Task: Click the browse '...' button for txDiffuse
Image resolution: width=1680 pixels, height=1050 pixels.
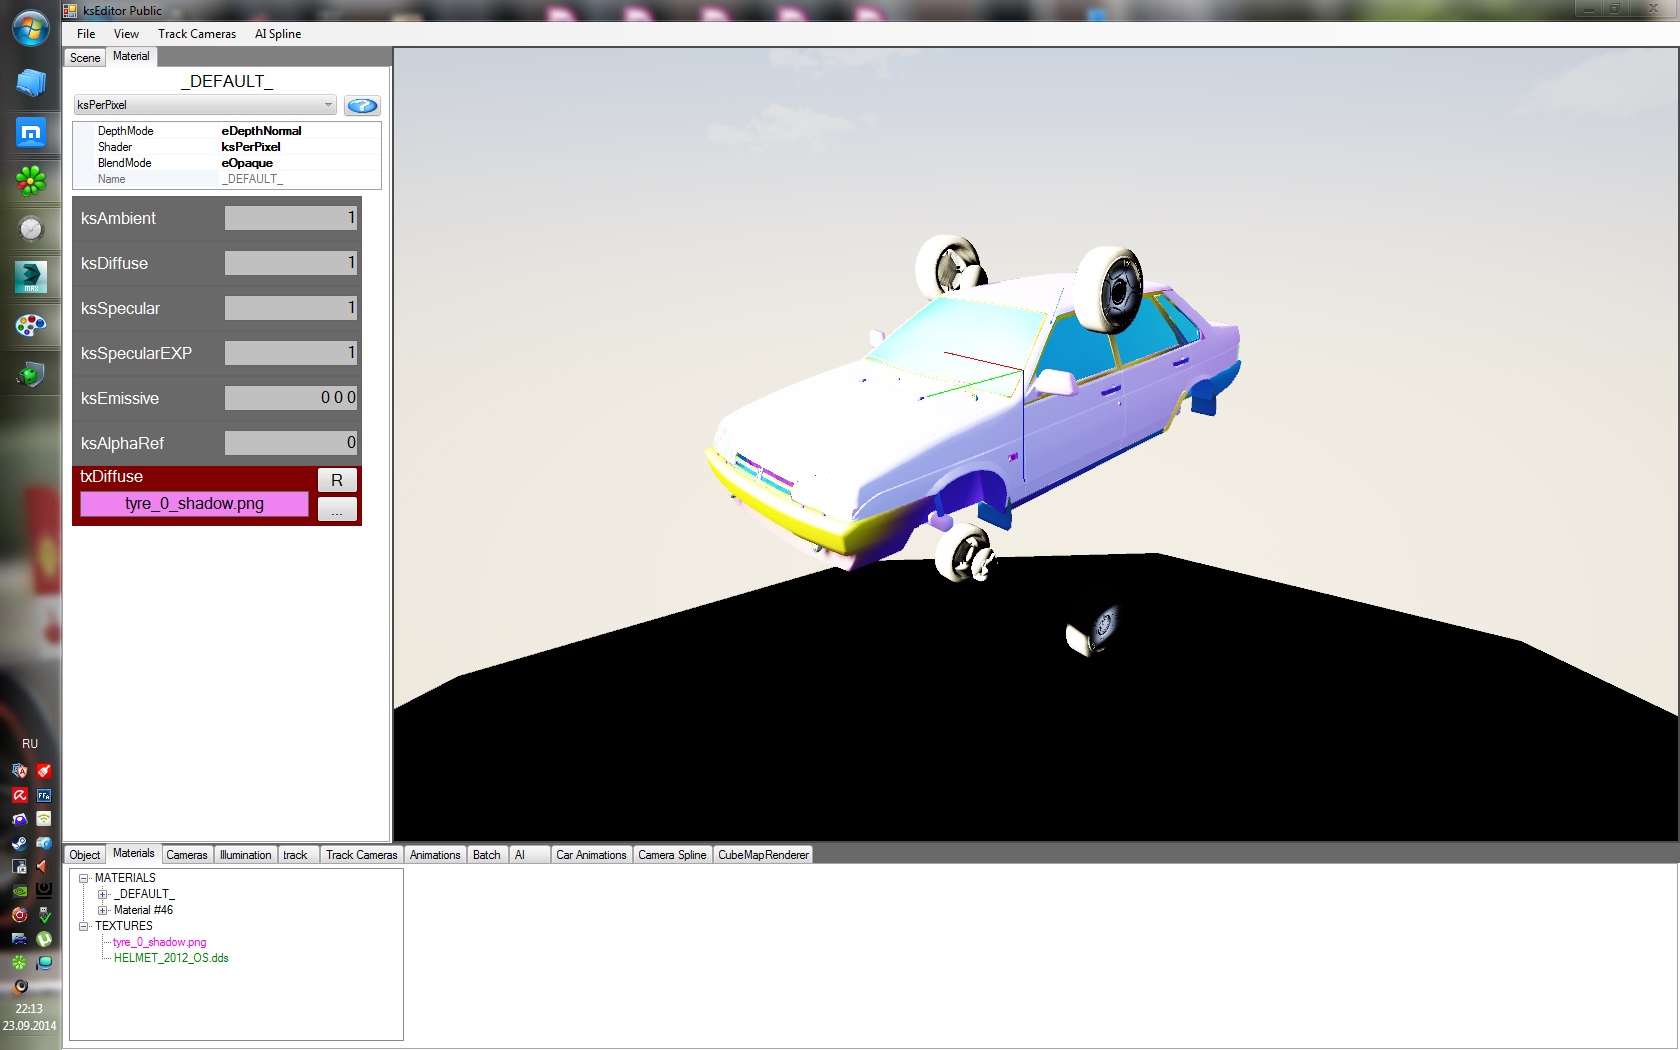Action: click(337, 510)
